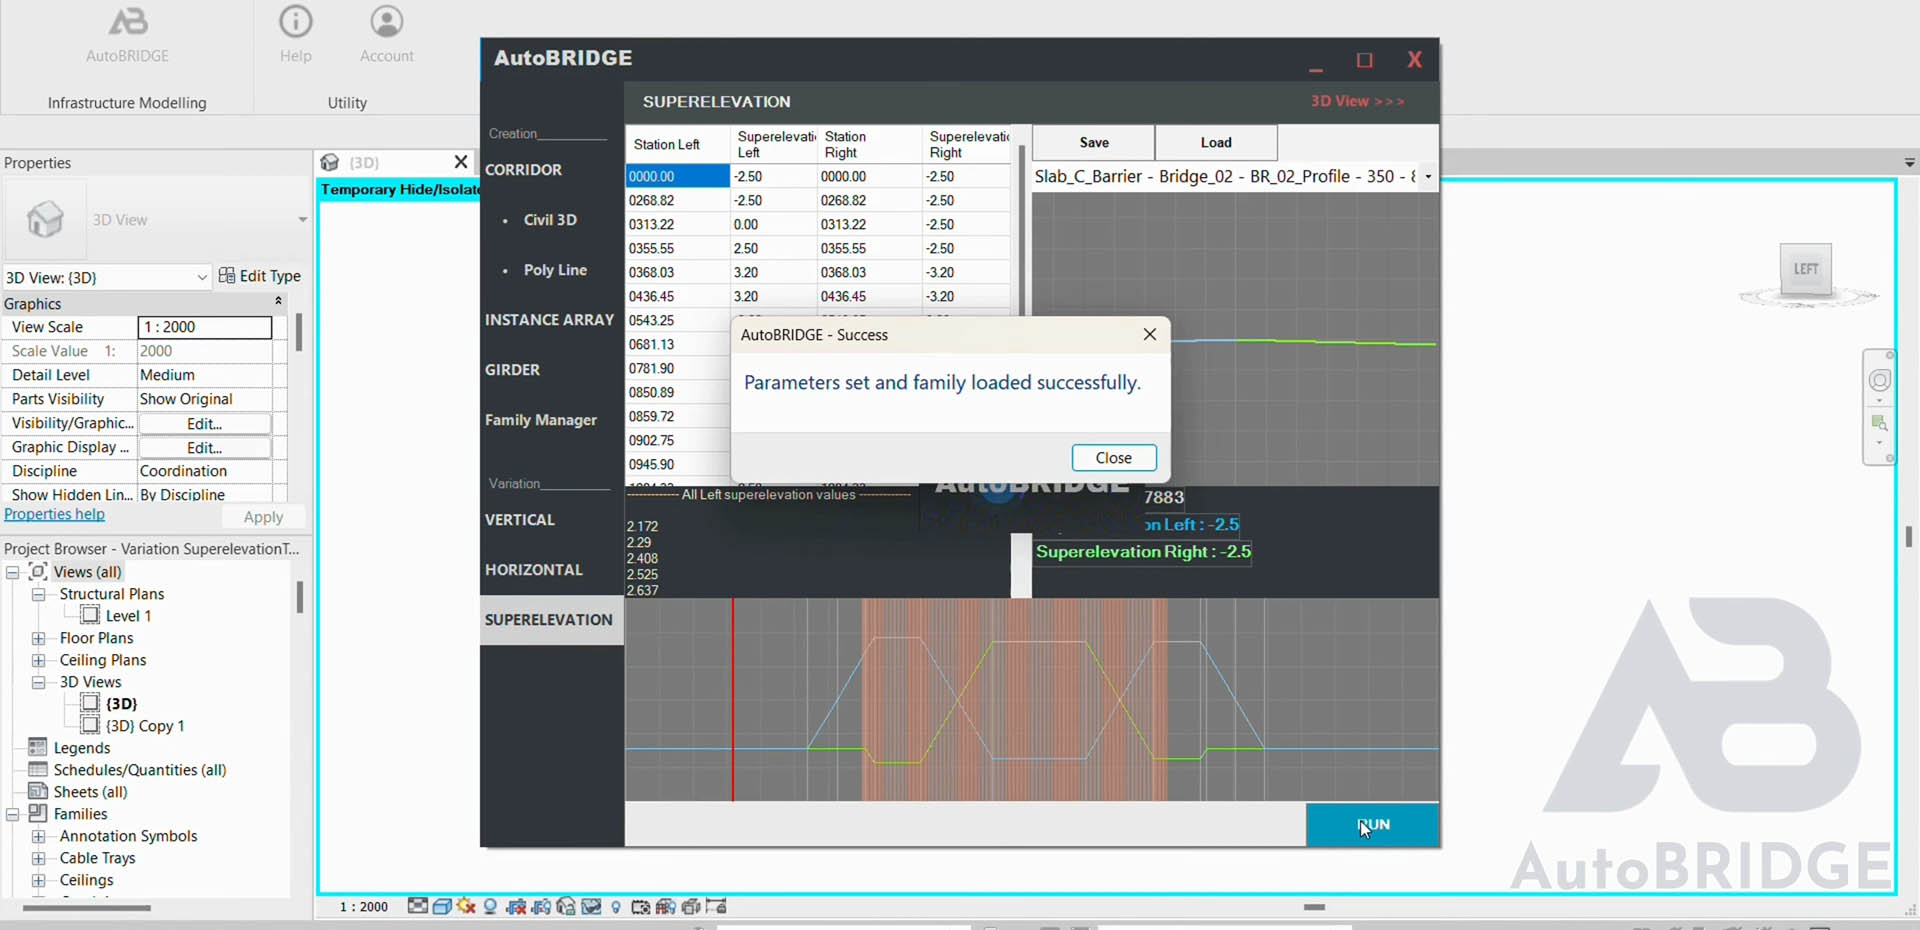
Task: Collapse the Graphics properties section
Action: (278, 301)
